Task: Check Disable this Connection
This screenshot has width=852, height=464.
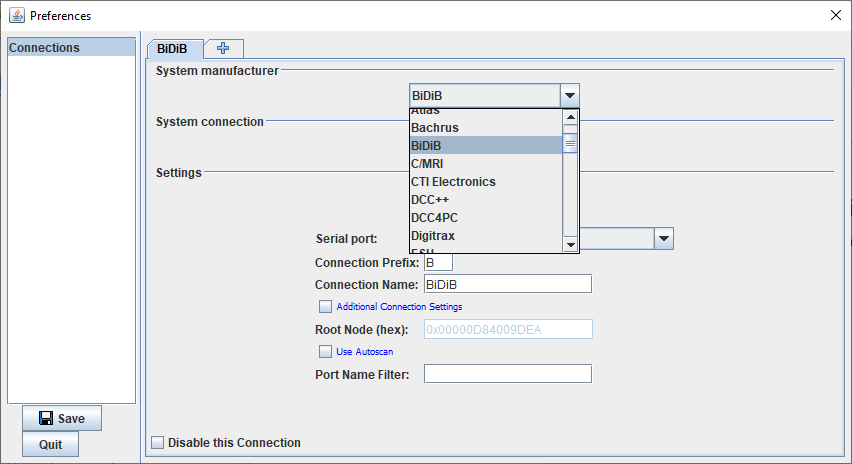Action: pos(157,442)
